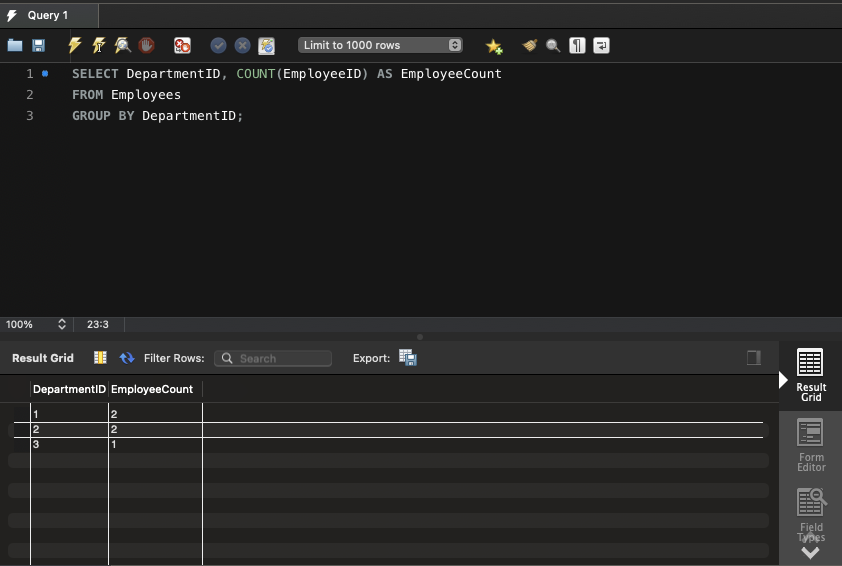
Task: Click the beautify query broom icon
Action: tap(529, 45)
